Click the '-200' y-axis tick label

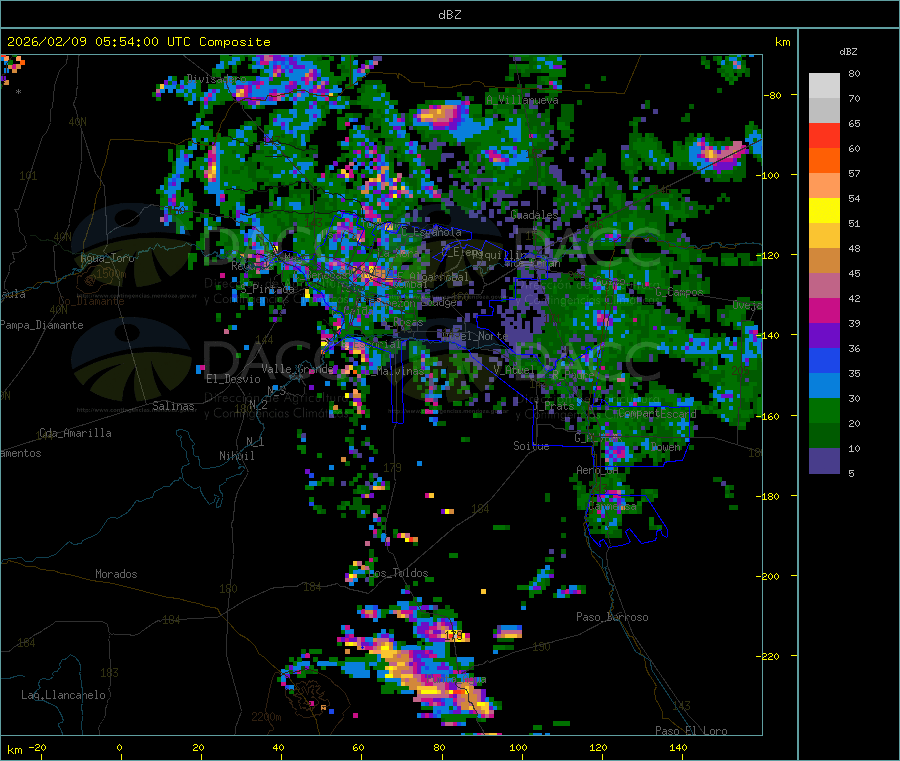coord(770,576)
